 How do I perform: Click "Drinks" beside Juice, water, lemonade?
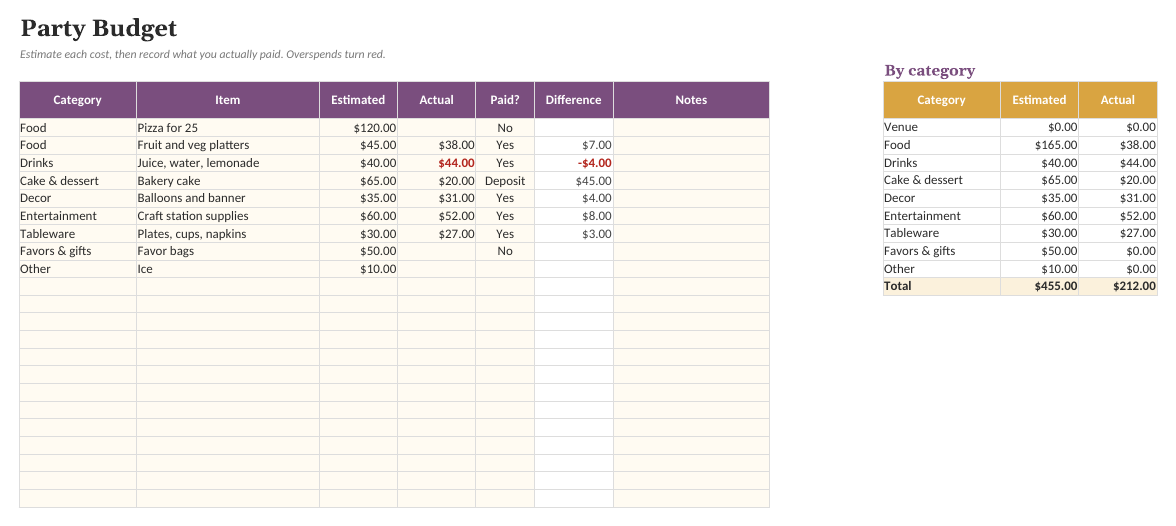[x=77, y=163]
